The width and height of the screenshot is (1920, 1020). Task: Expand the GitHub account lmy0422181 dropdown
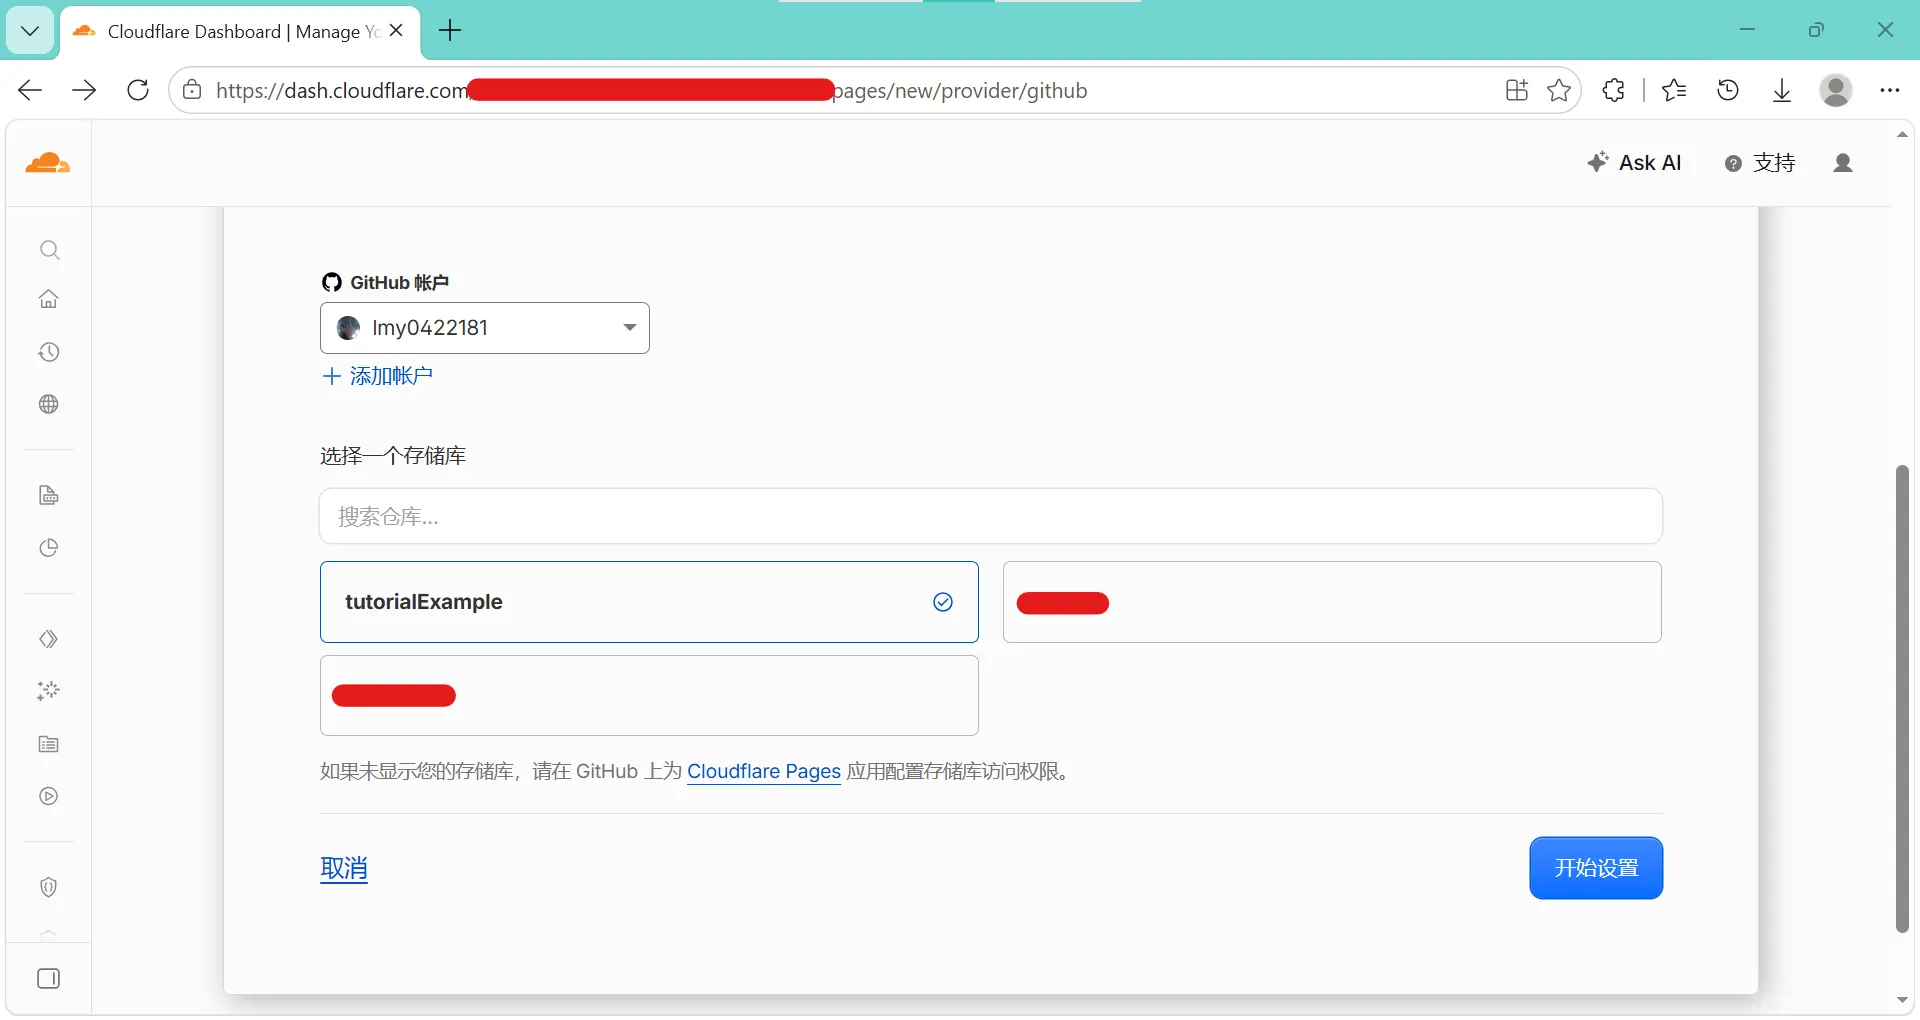click(x=485, y=328)
